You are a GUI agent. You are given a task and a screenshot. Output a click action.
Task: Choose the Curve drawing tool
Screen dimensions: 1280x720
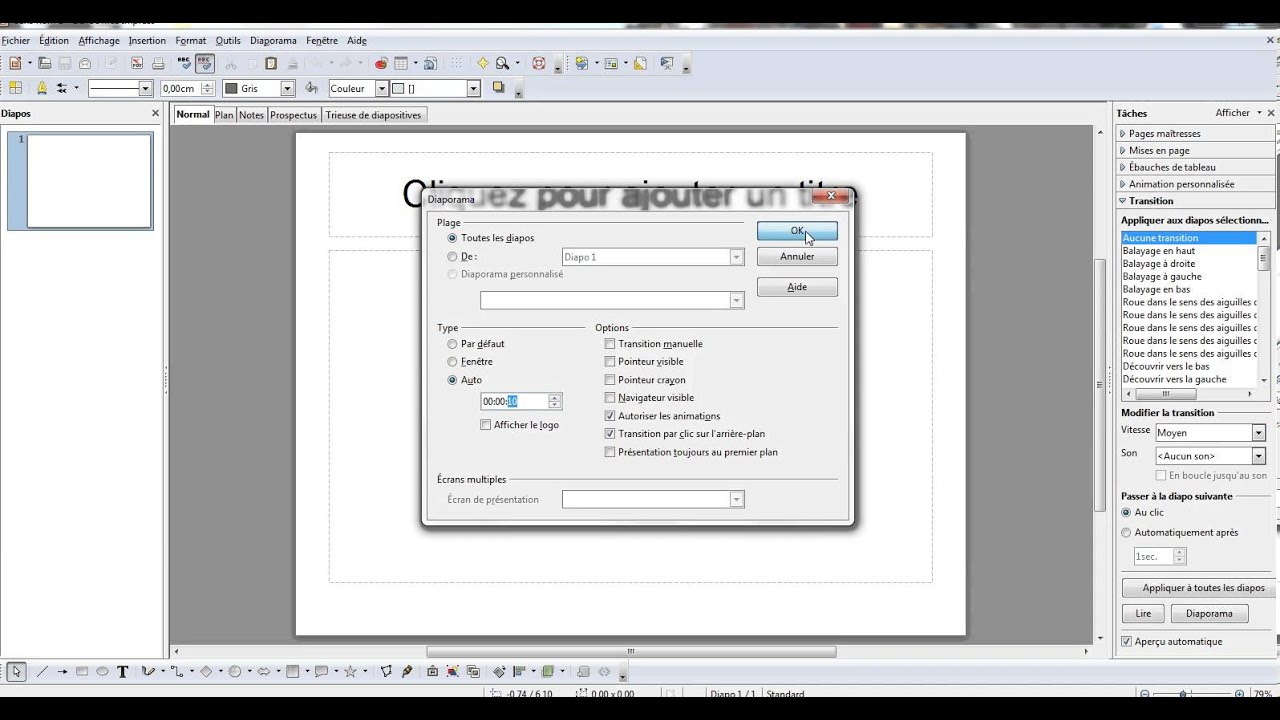(x=148, y=672)
